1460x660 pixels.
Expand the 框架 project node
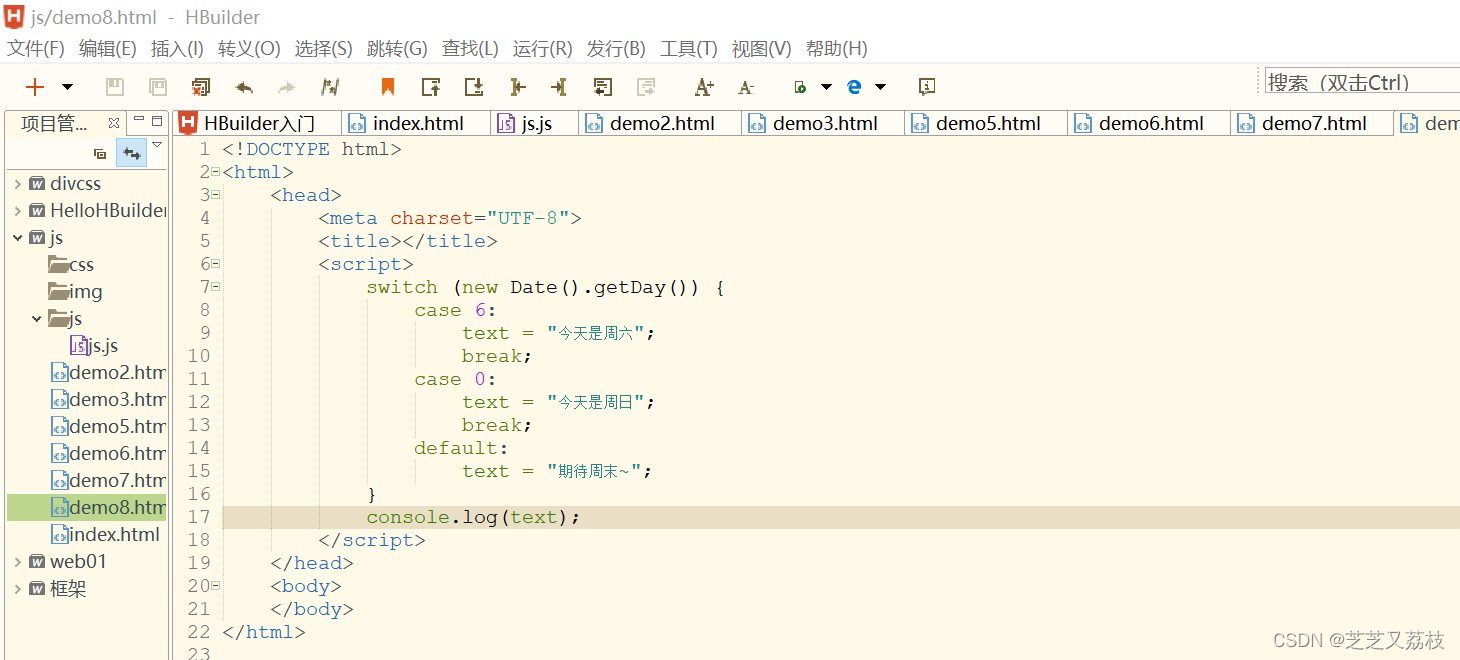coord(17,589)
